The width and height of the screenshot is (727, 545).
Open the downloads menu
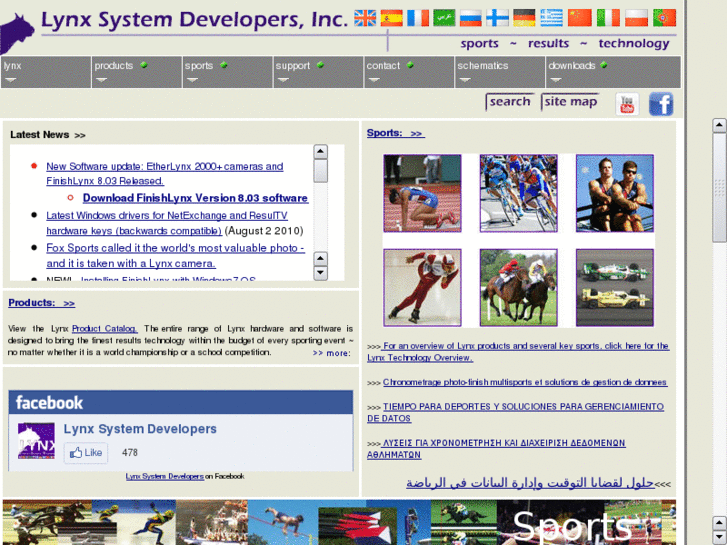[613, 72]
